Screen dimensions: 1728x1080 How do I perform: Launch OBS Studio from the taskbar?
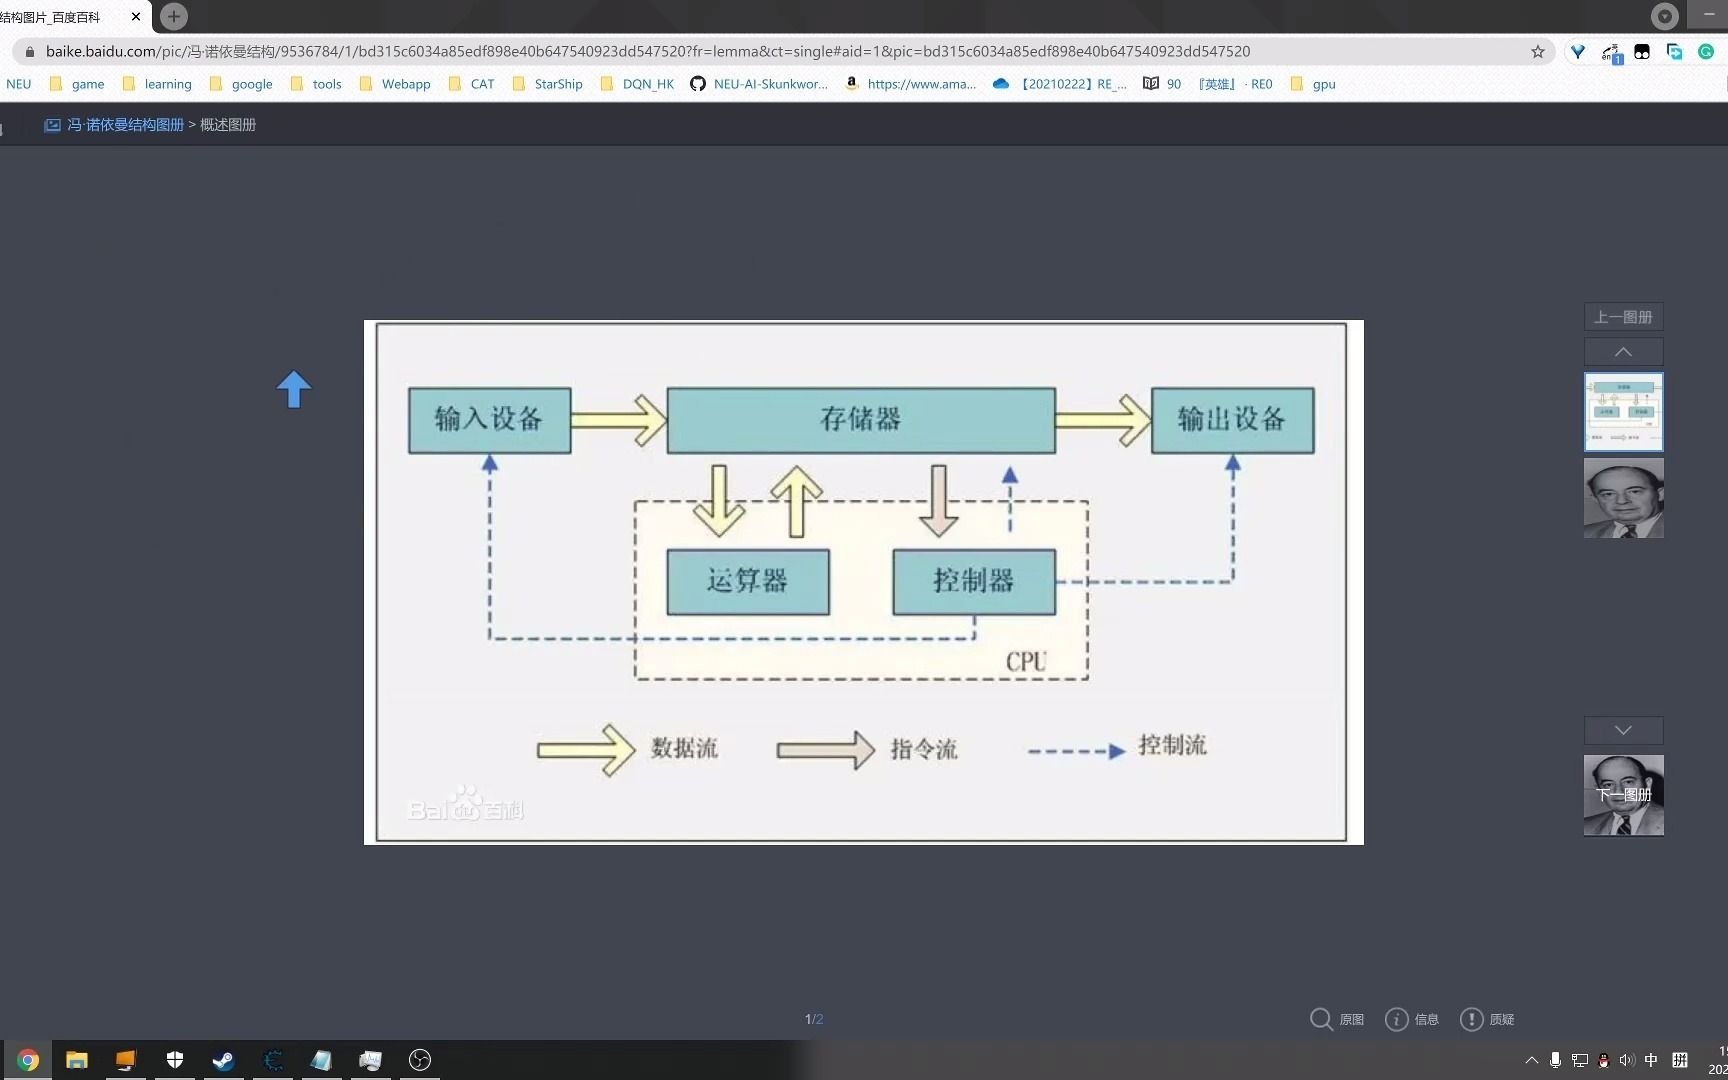pos(419,1060)
